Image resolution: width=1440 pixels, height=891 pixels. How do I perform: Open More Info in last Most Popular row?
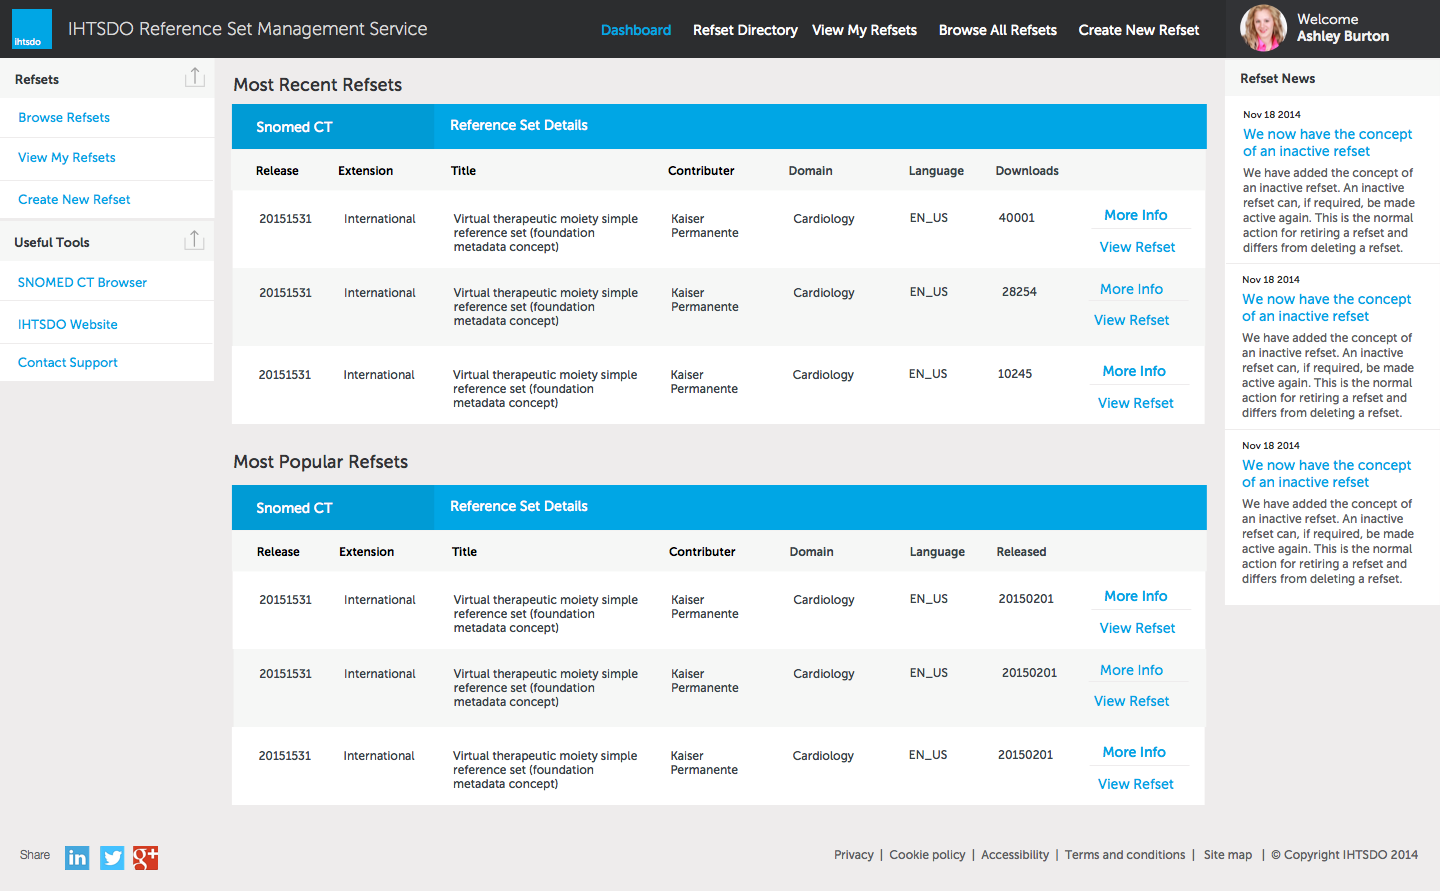[1134, 752]
